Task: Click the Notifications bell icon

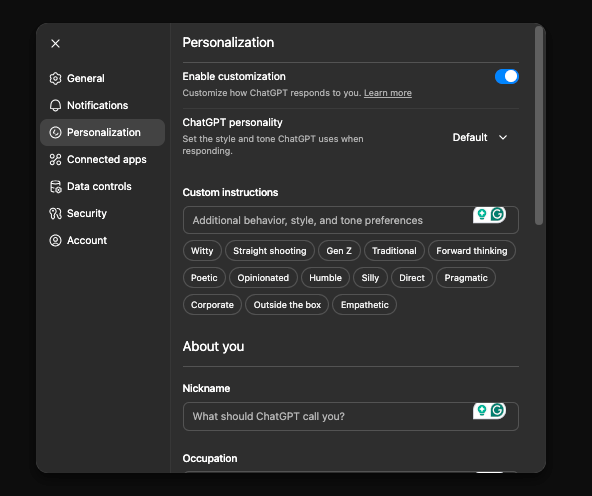Action: coord(56,105)
